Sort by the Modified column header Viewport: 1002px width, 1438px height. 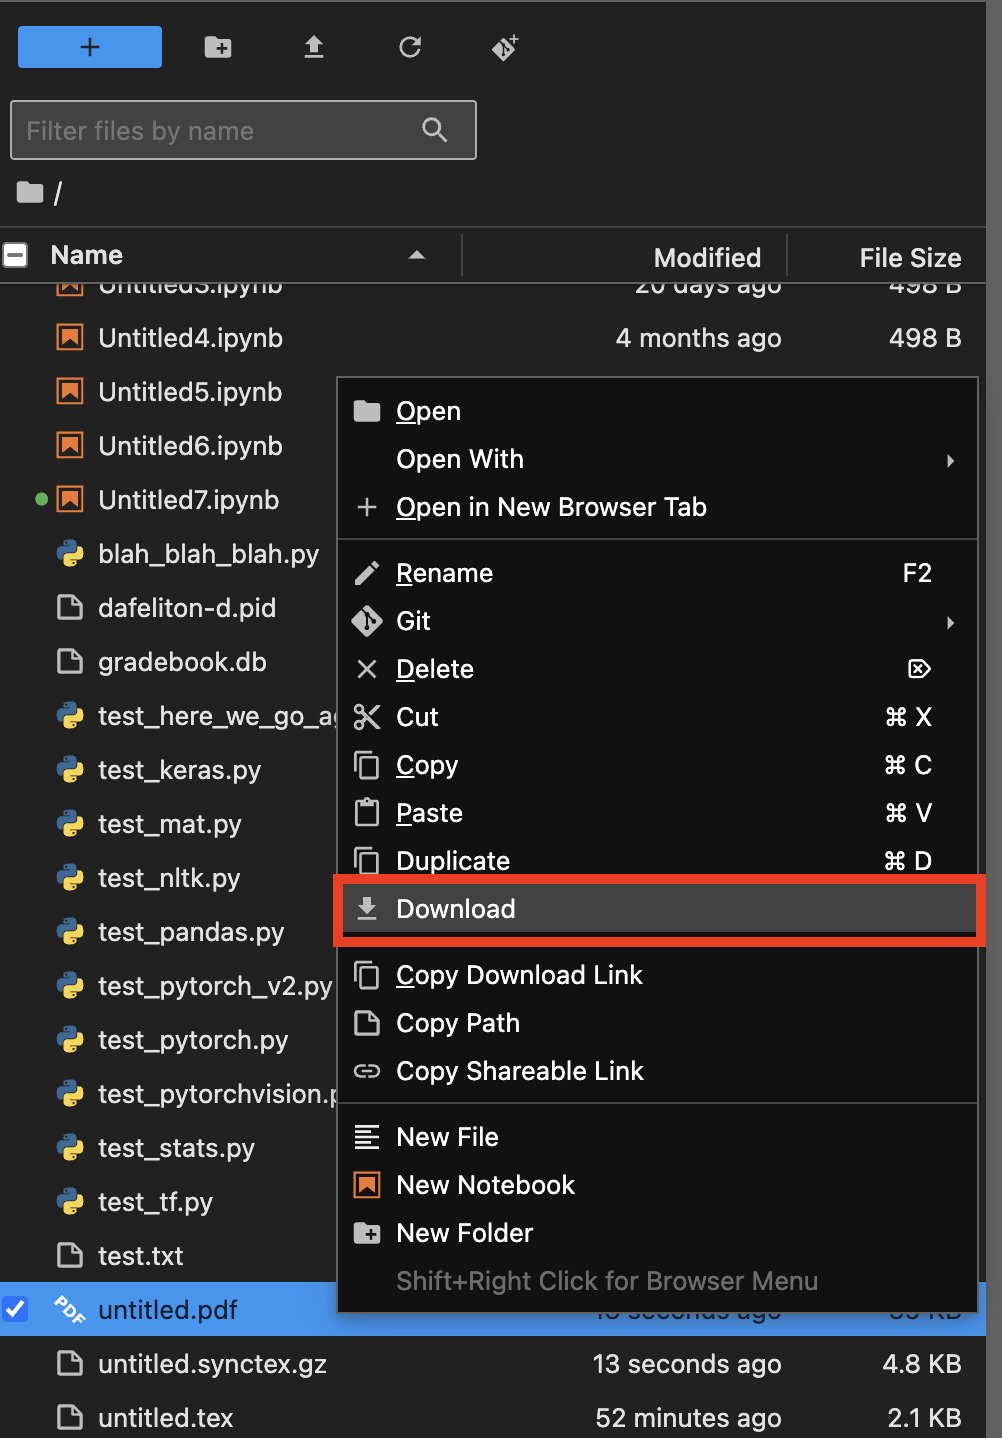(x=707, y=258)
